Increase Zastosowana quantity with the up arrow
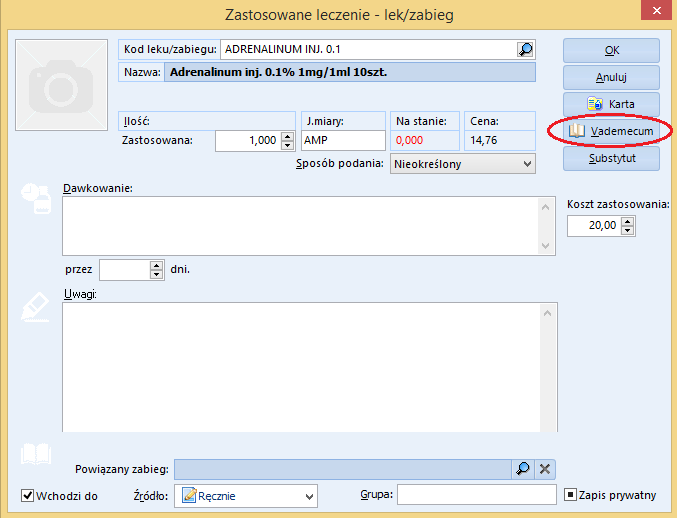Image resolution: width=677 pixels, height=518 pixels. click(287, 136)
